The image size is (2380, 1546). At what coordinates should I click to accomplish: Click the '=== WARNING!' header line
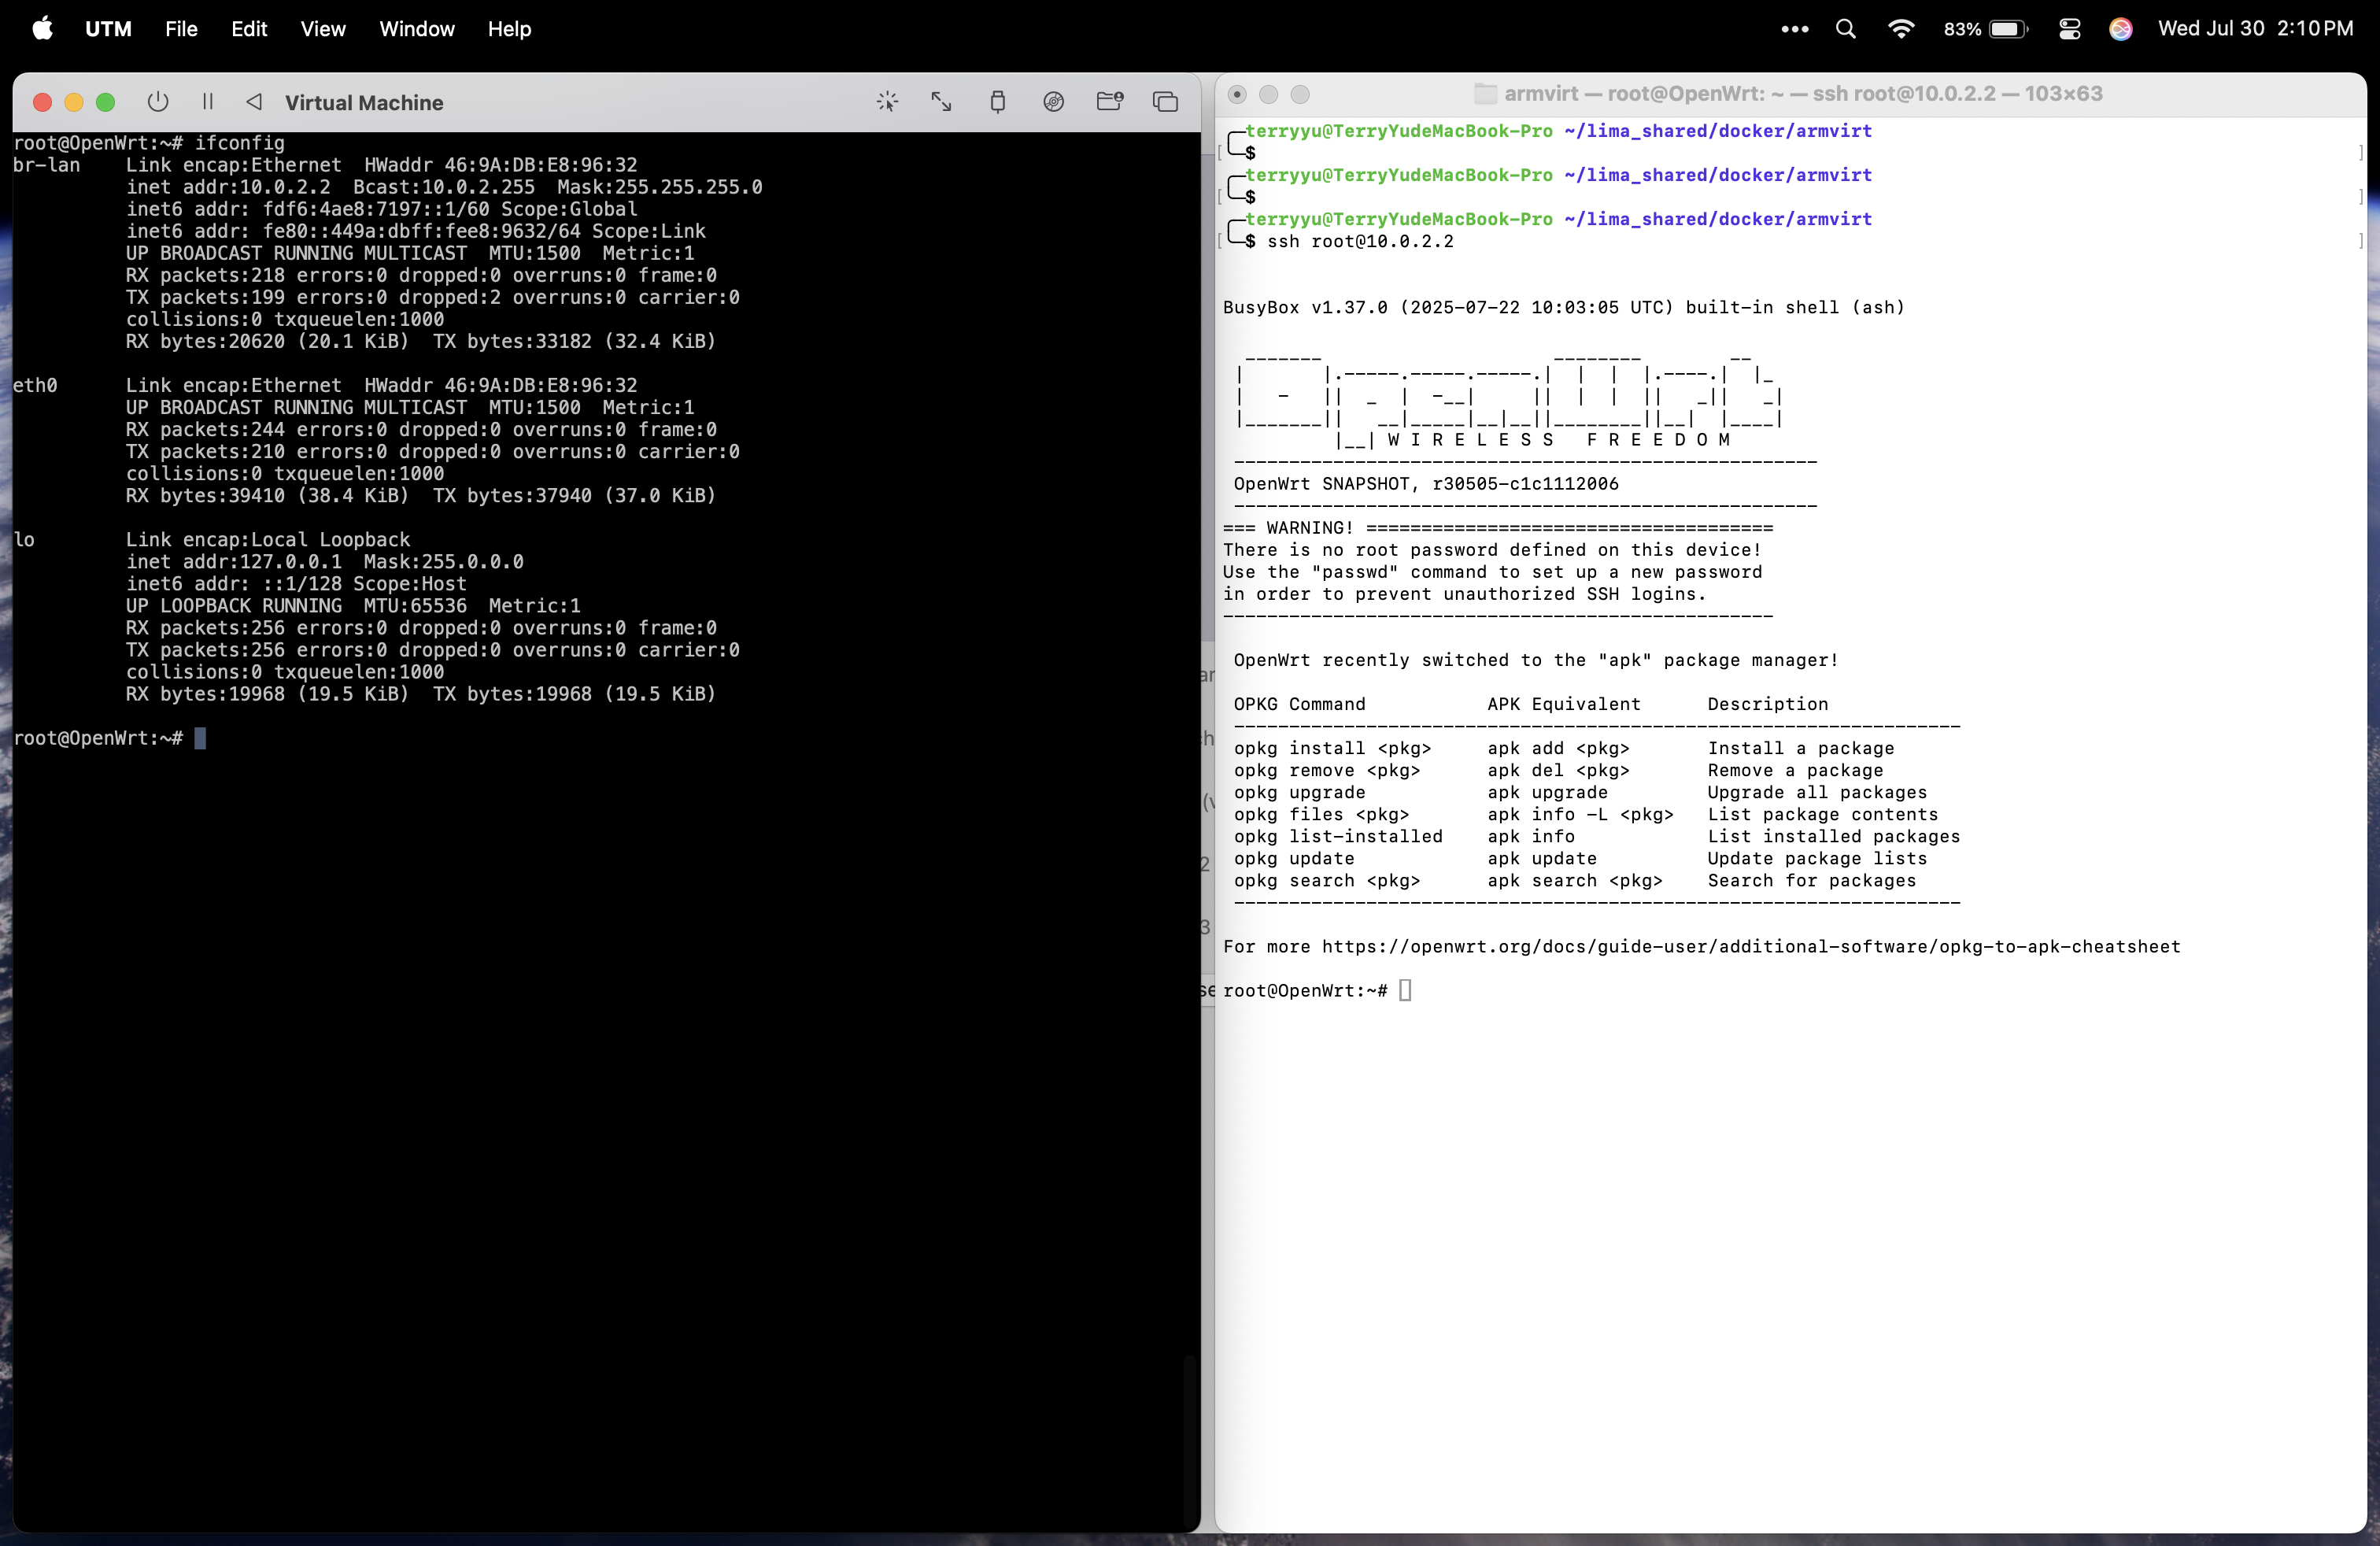[x=1498, y=528]
